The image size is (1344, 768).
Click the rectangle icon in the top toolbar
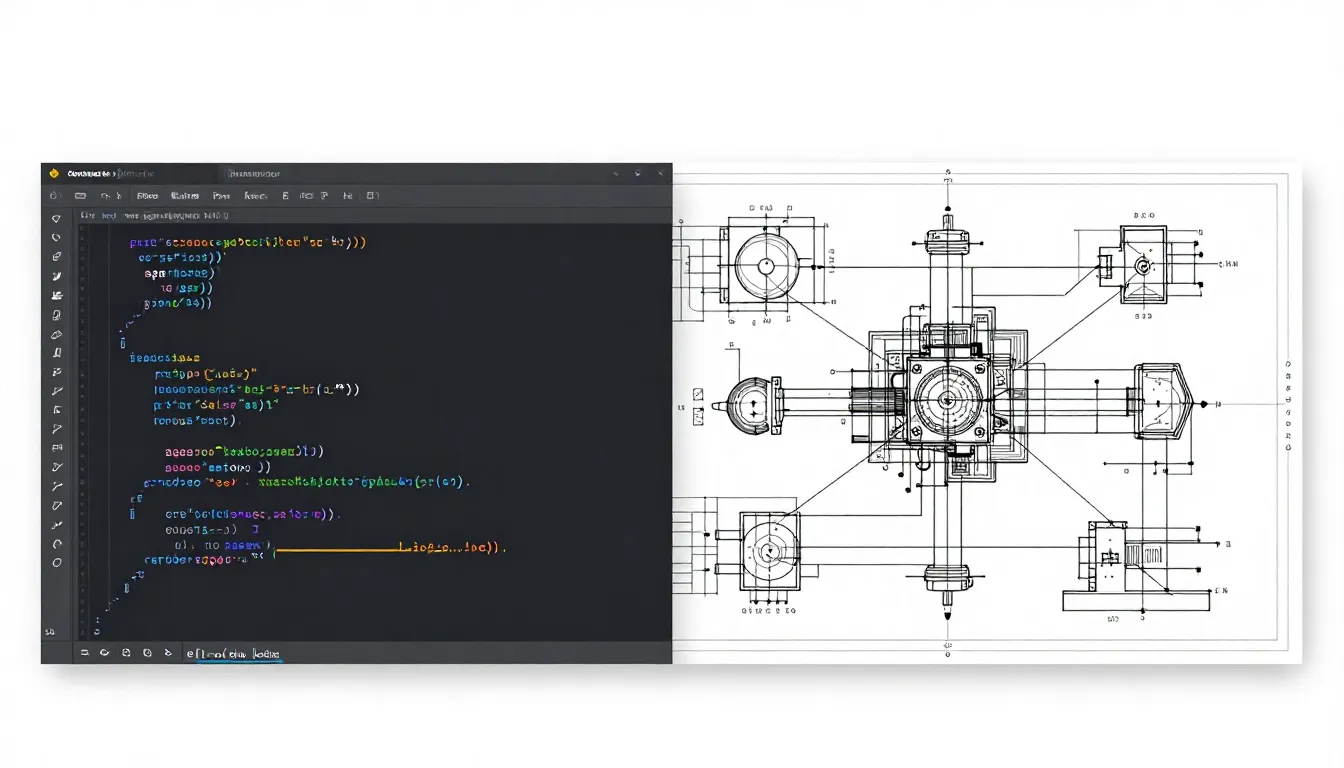click(80, 196)
